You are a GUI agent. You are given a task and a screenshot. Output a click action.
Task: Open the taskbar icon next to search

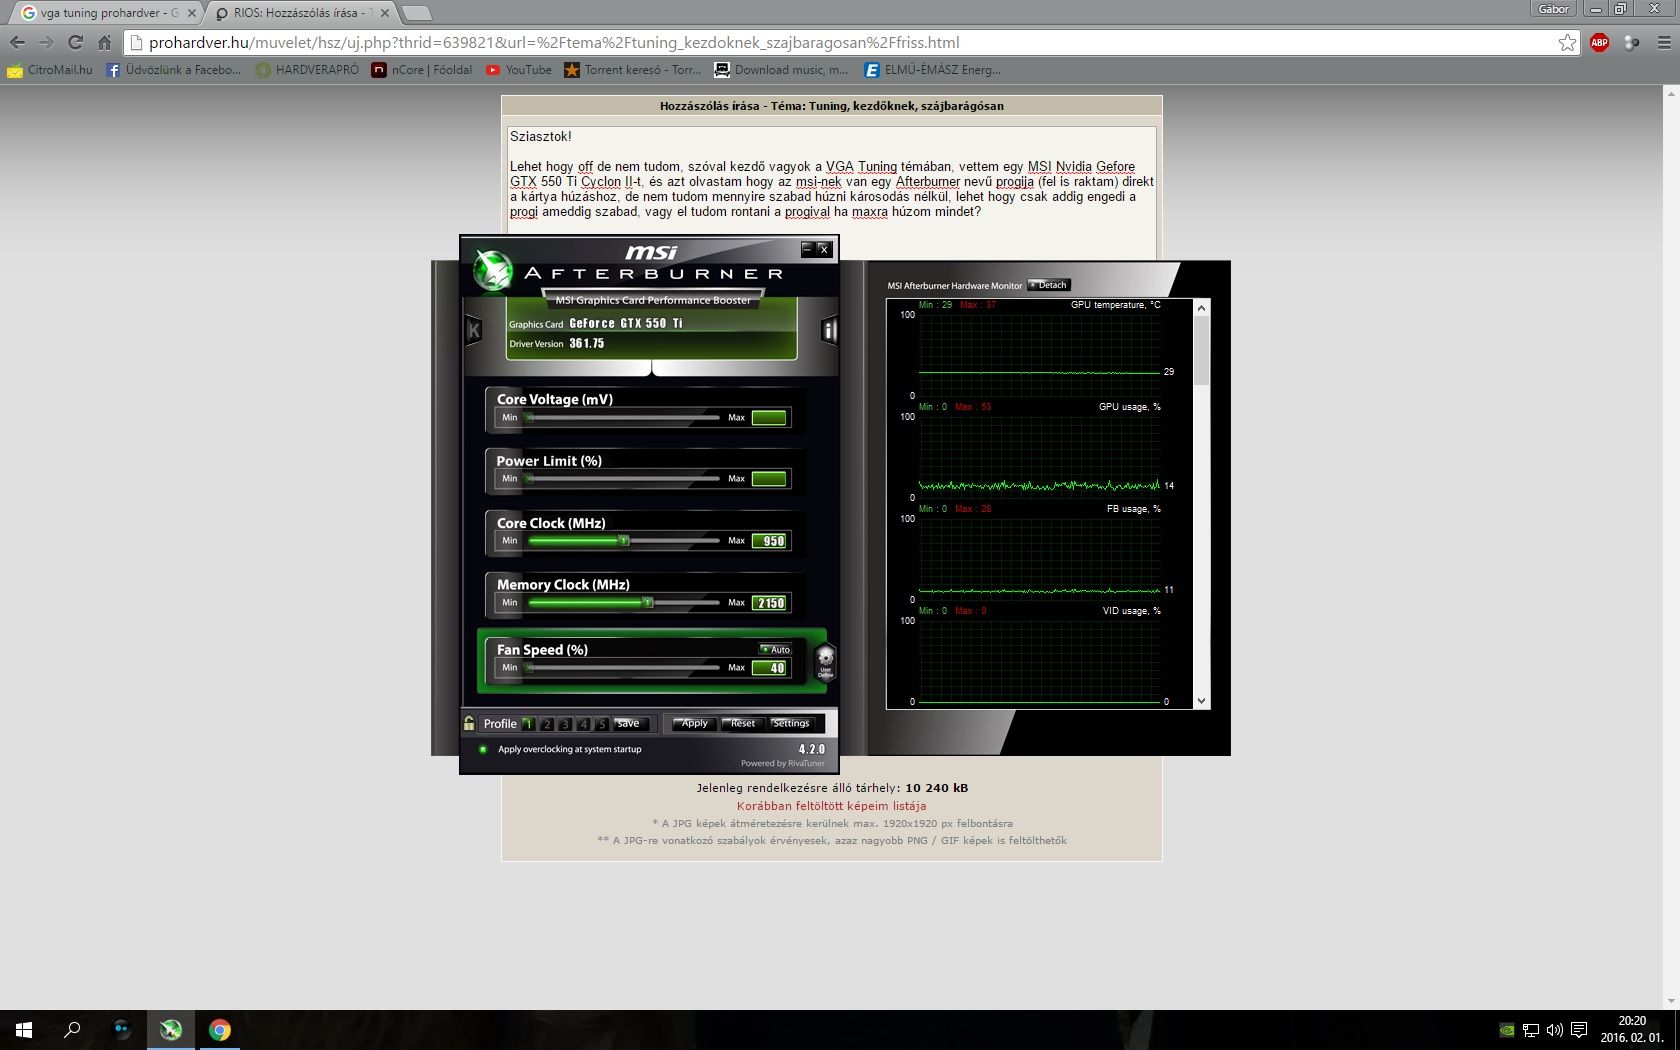tap(121, 1029)
